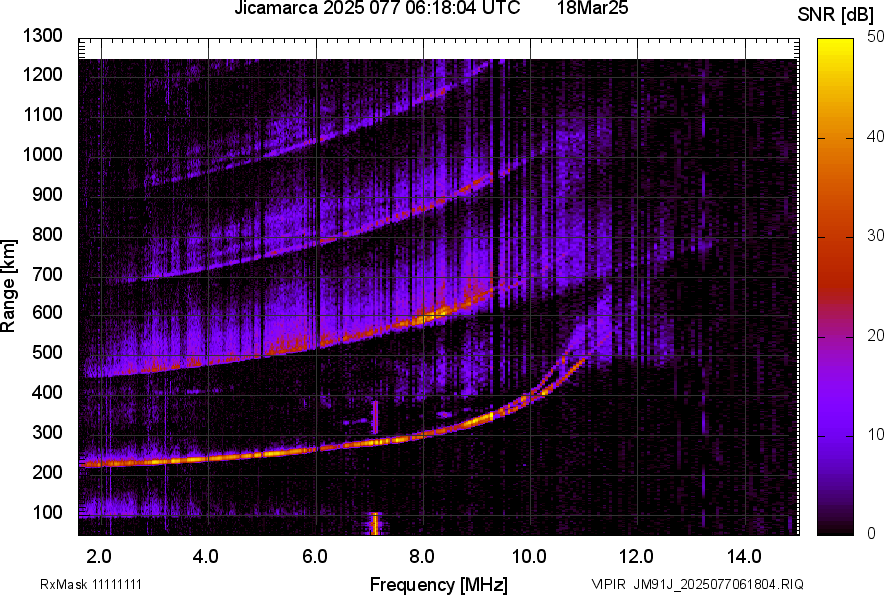Click range tick label '500'
Image resolution: width=884 pixels, height=595 pixels.
(47, 352)
